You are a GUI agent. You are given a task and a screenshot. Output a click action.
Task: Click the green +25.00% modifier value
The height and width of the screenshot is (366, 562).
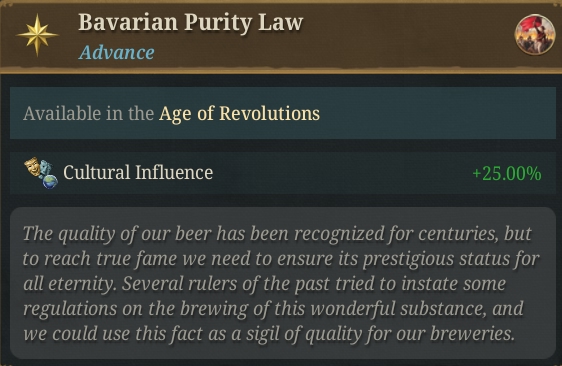tap(507, 174)
